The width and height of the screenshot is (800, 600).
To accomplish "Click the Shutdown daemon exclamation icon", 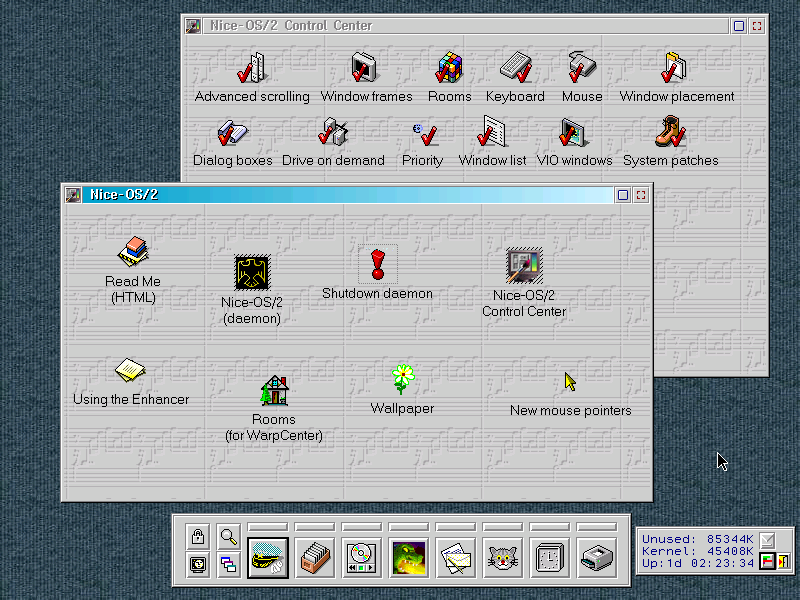I will (378, 264).
